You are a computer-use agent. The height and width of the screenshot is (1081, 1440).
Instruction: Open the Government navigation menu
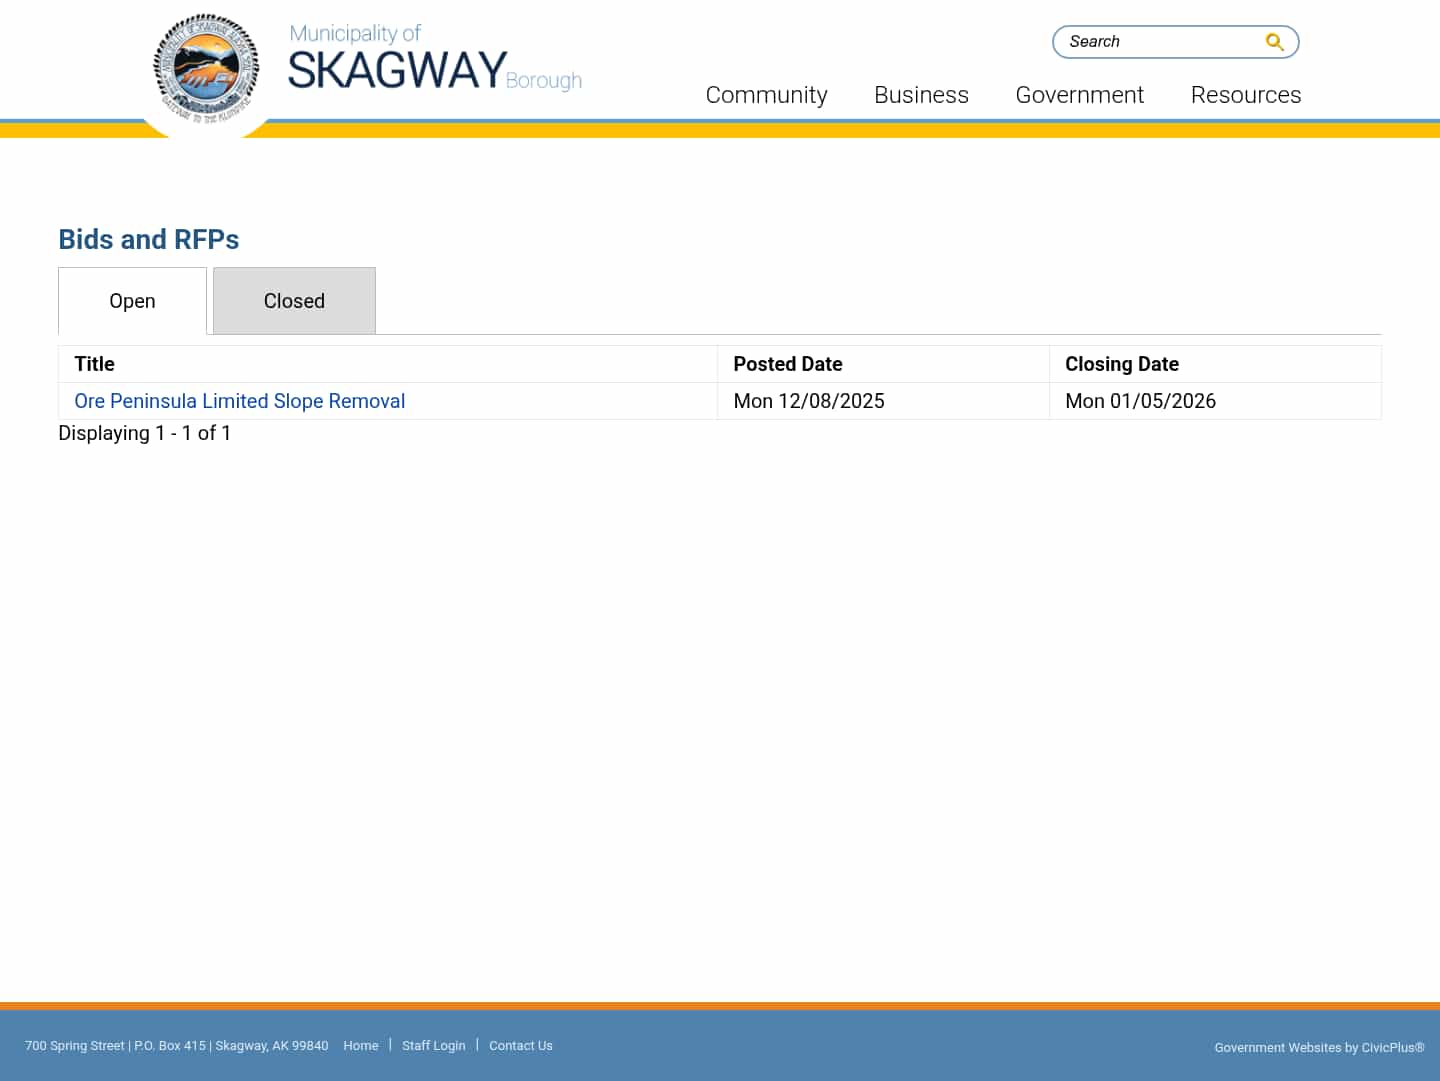point(1080,95)
